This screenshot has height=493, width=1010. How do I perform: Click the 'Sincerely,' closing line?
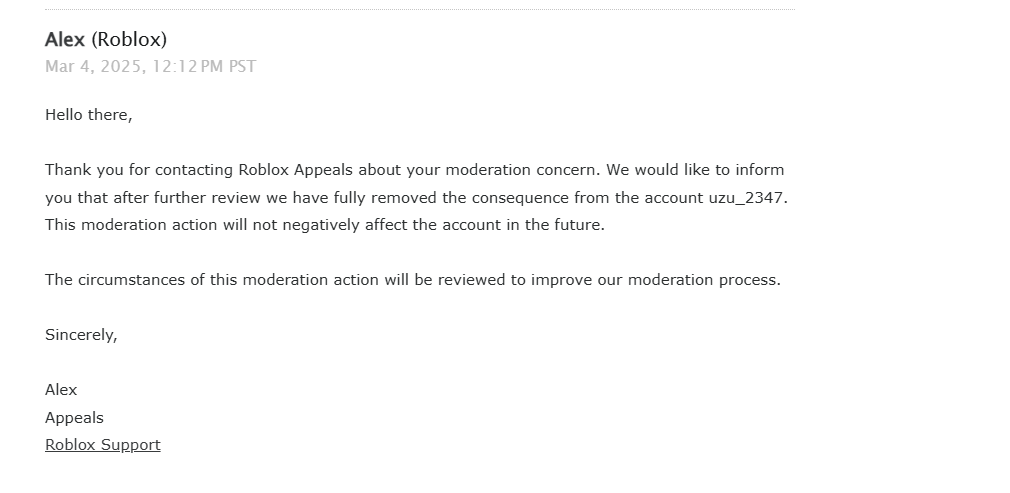pyautogui.click(x=81, y=335)
